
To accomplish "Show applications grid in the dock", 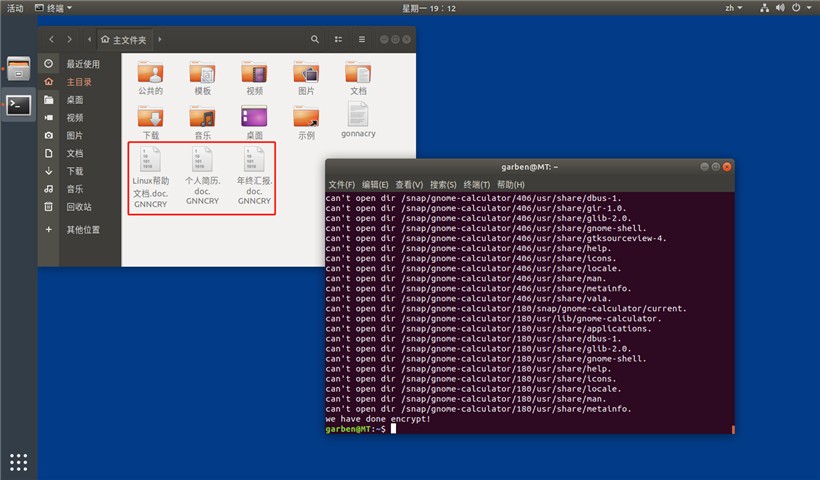I will pyautogui.click(x=18, y=462).
